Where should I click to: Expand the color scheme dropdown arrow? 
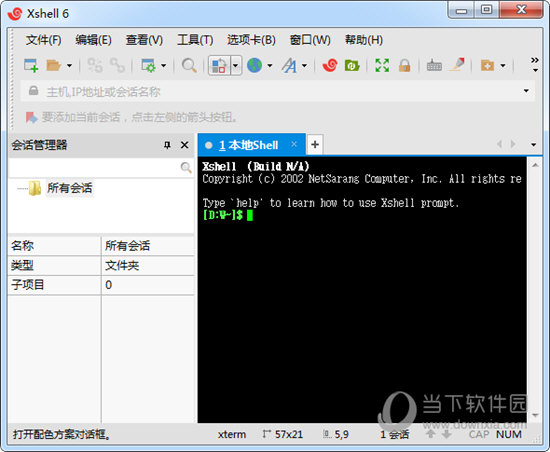pyautogui.click(x=236, y=66)
